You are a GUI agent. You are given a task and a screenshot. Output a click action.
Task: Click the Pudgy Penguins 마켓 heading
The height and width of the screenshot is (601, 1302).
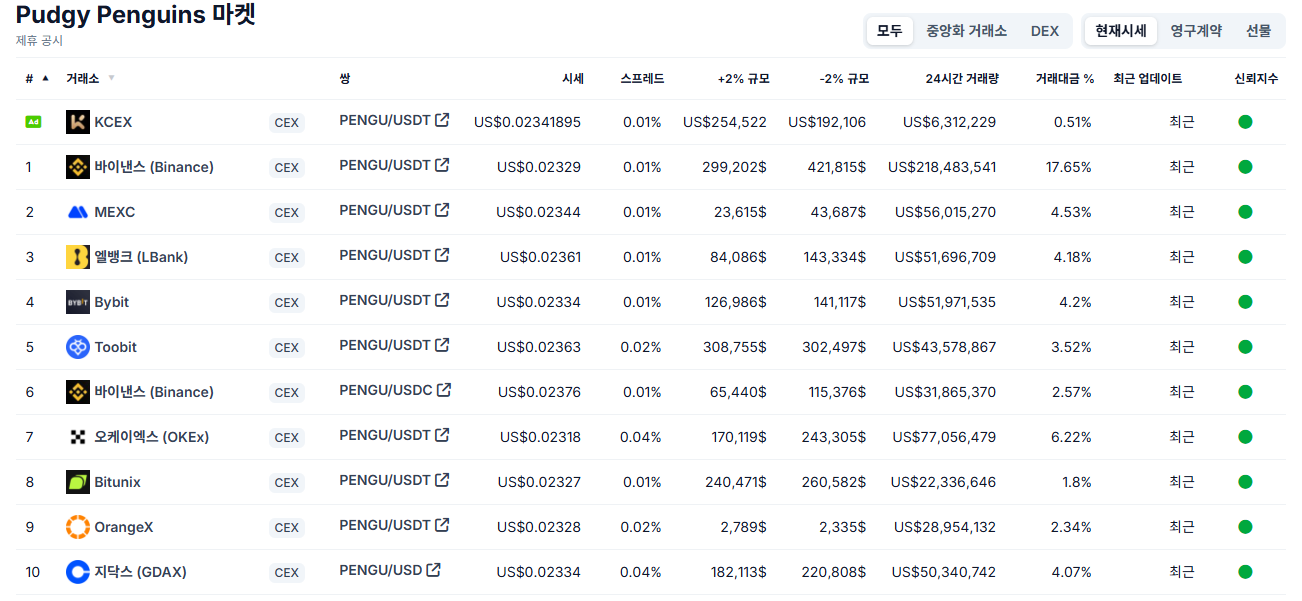click(136, 15)
